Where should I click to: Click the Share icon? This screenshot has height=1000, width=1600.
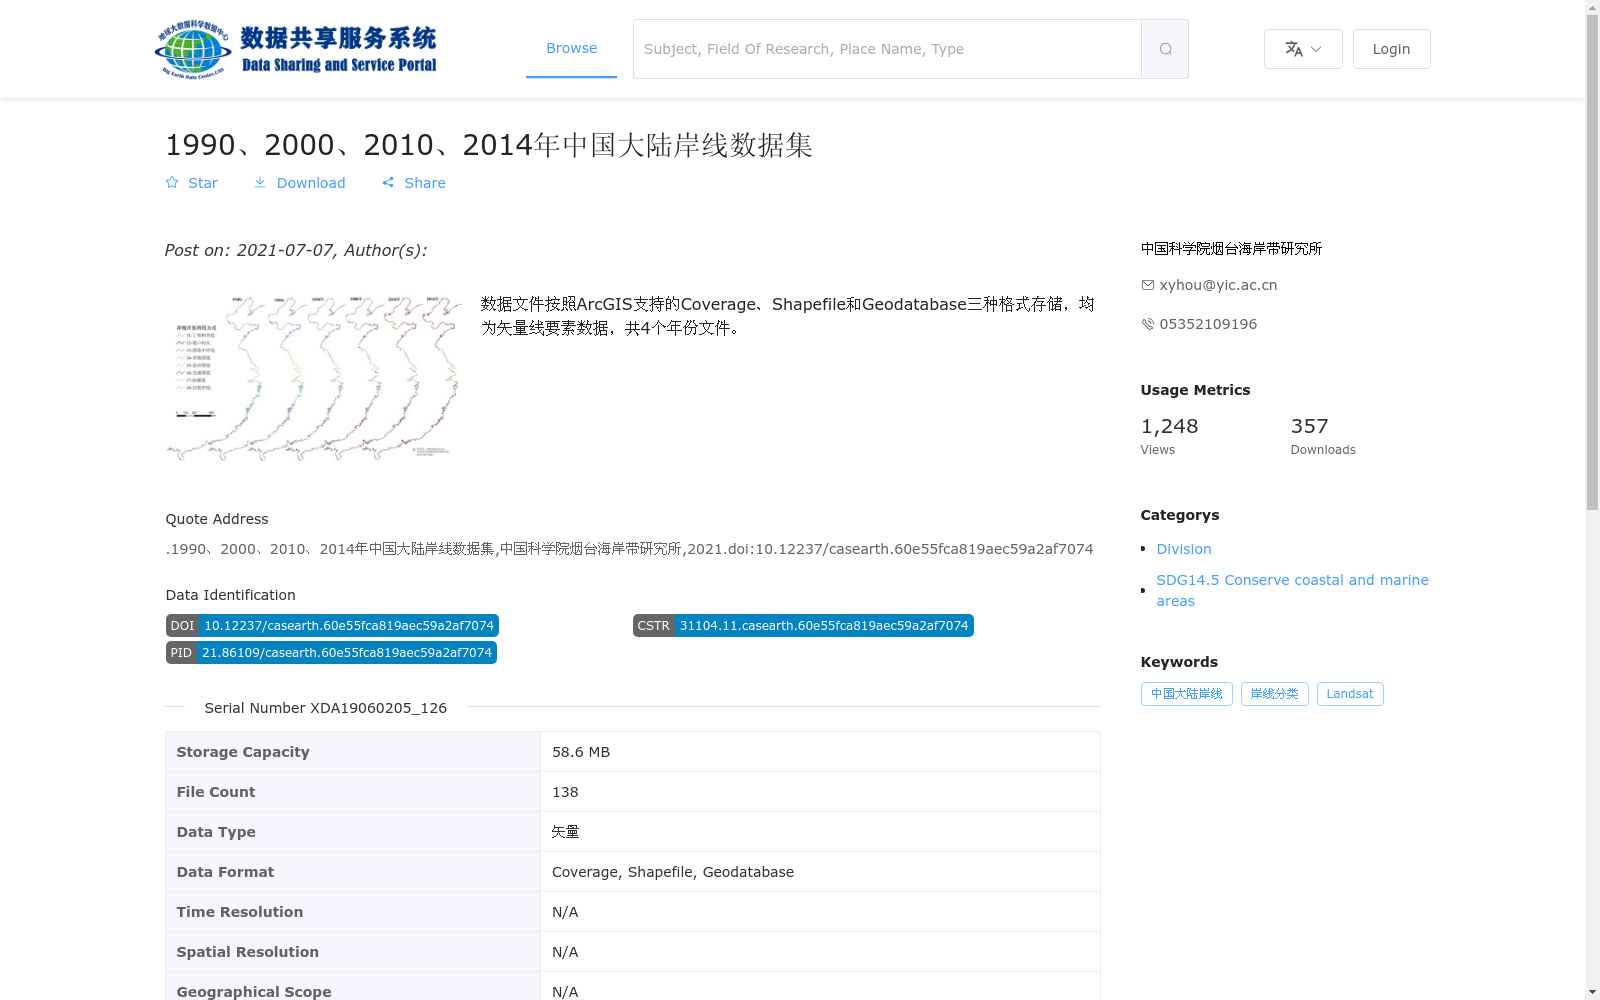388,183
